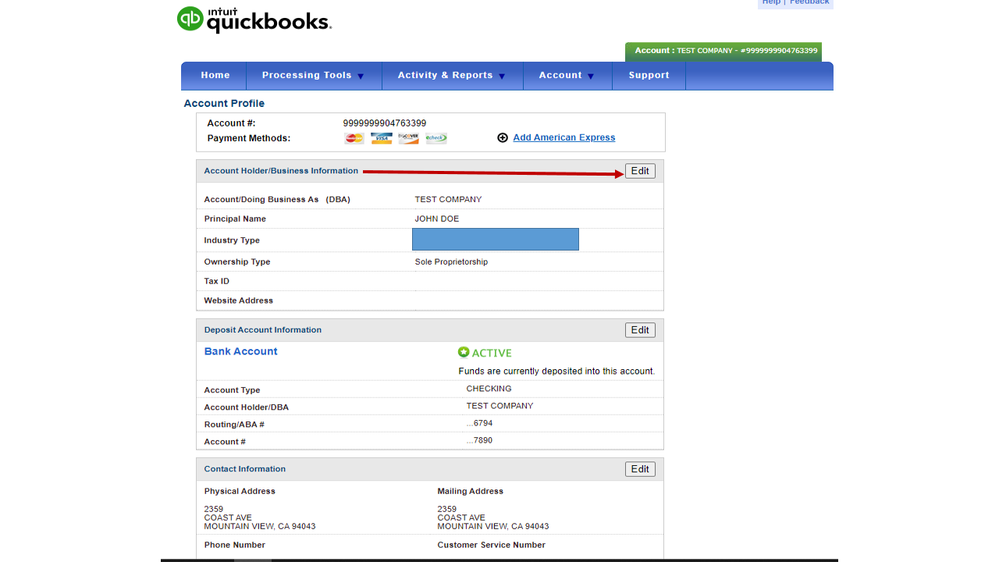The height and width of the screenshot is (562, 999).
Task: Click the Website Address label
Action: (x=238, y=300)
